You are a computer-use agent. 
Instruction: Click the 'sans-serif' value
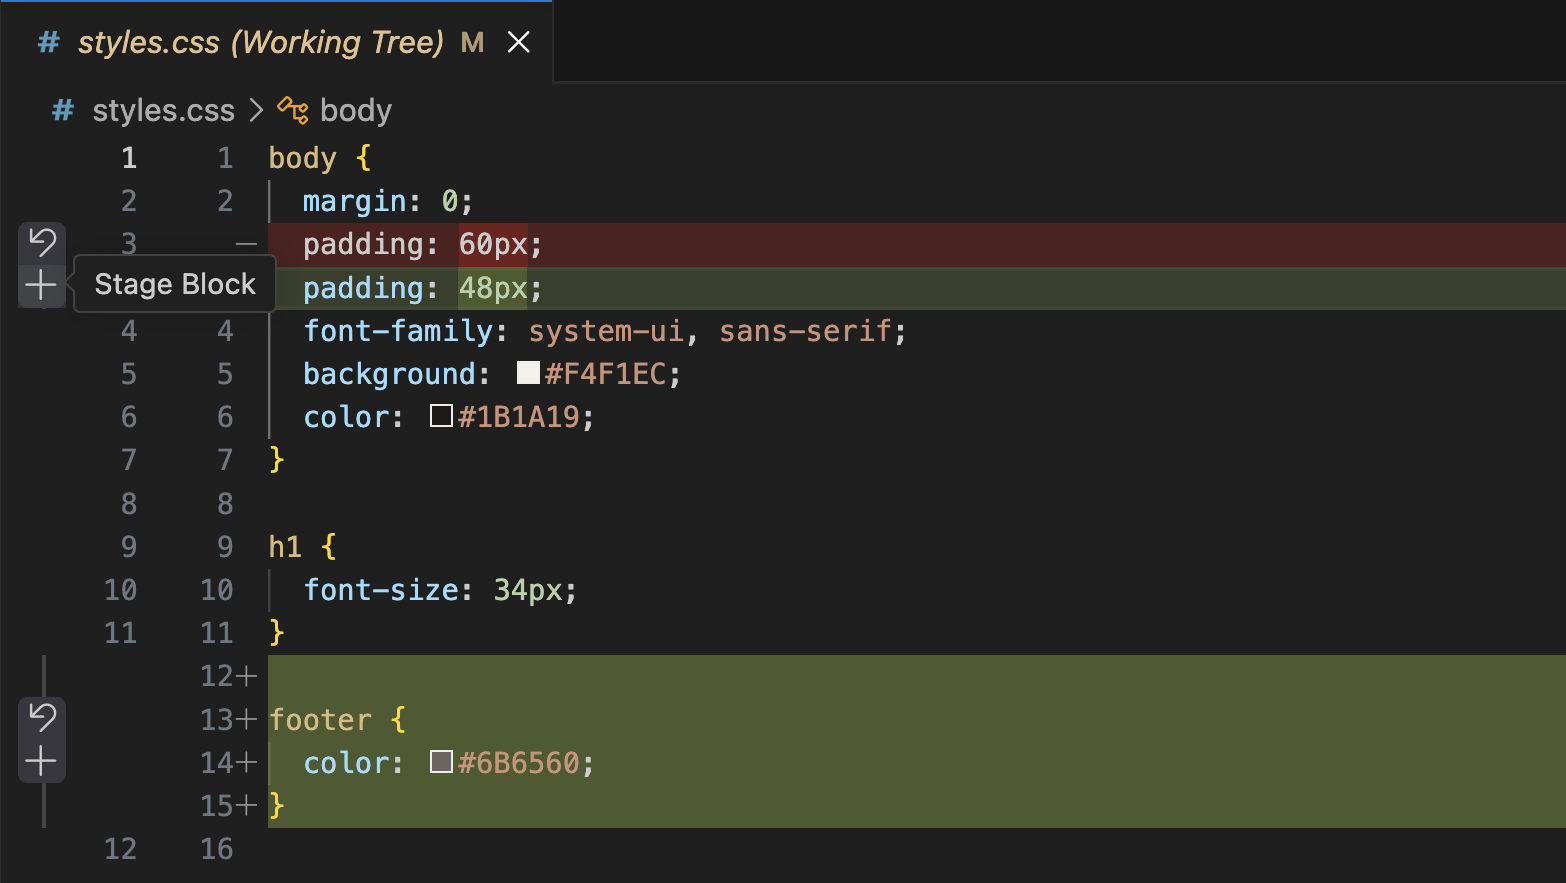[x=806, y=331]
